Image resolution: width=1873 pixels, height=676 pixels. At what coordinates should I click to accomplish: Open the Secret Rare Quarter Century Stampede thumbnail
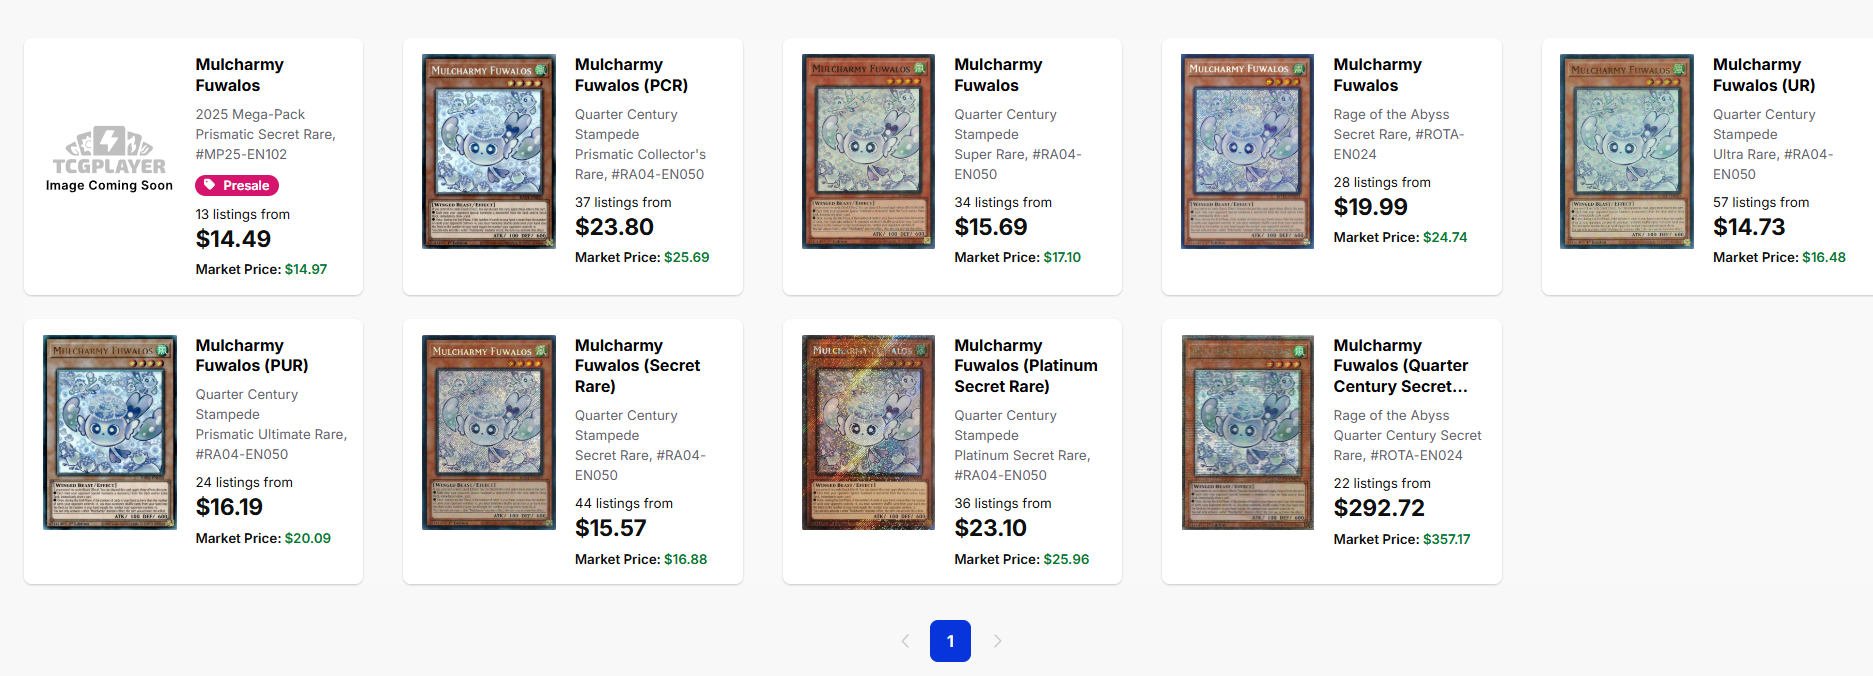click(x=488, y=432)
